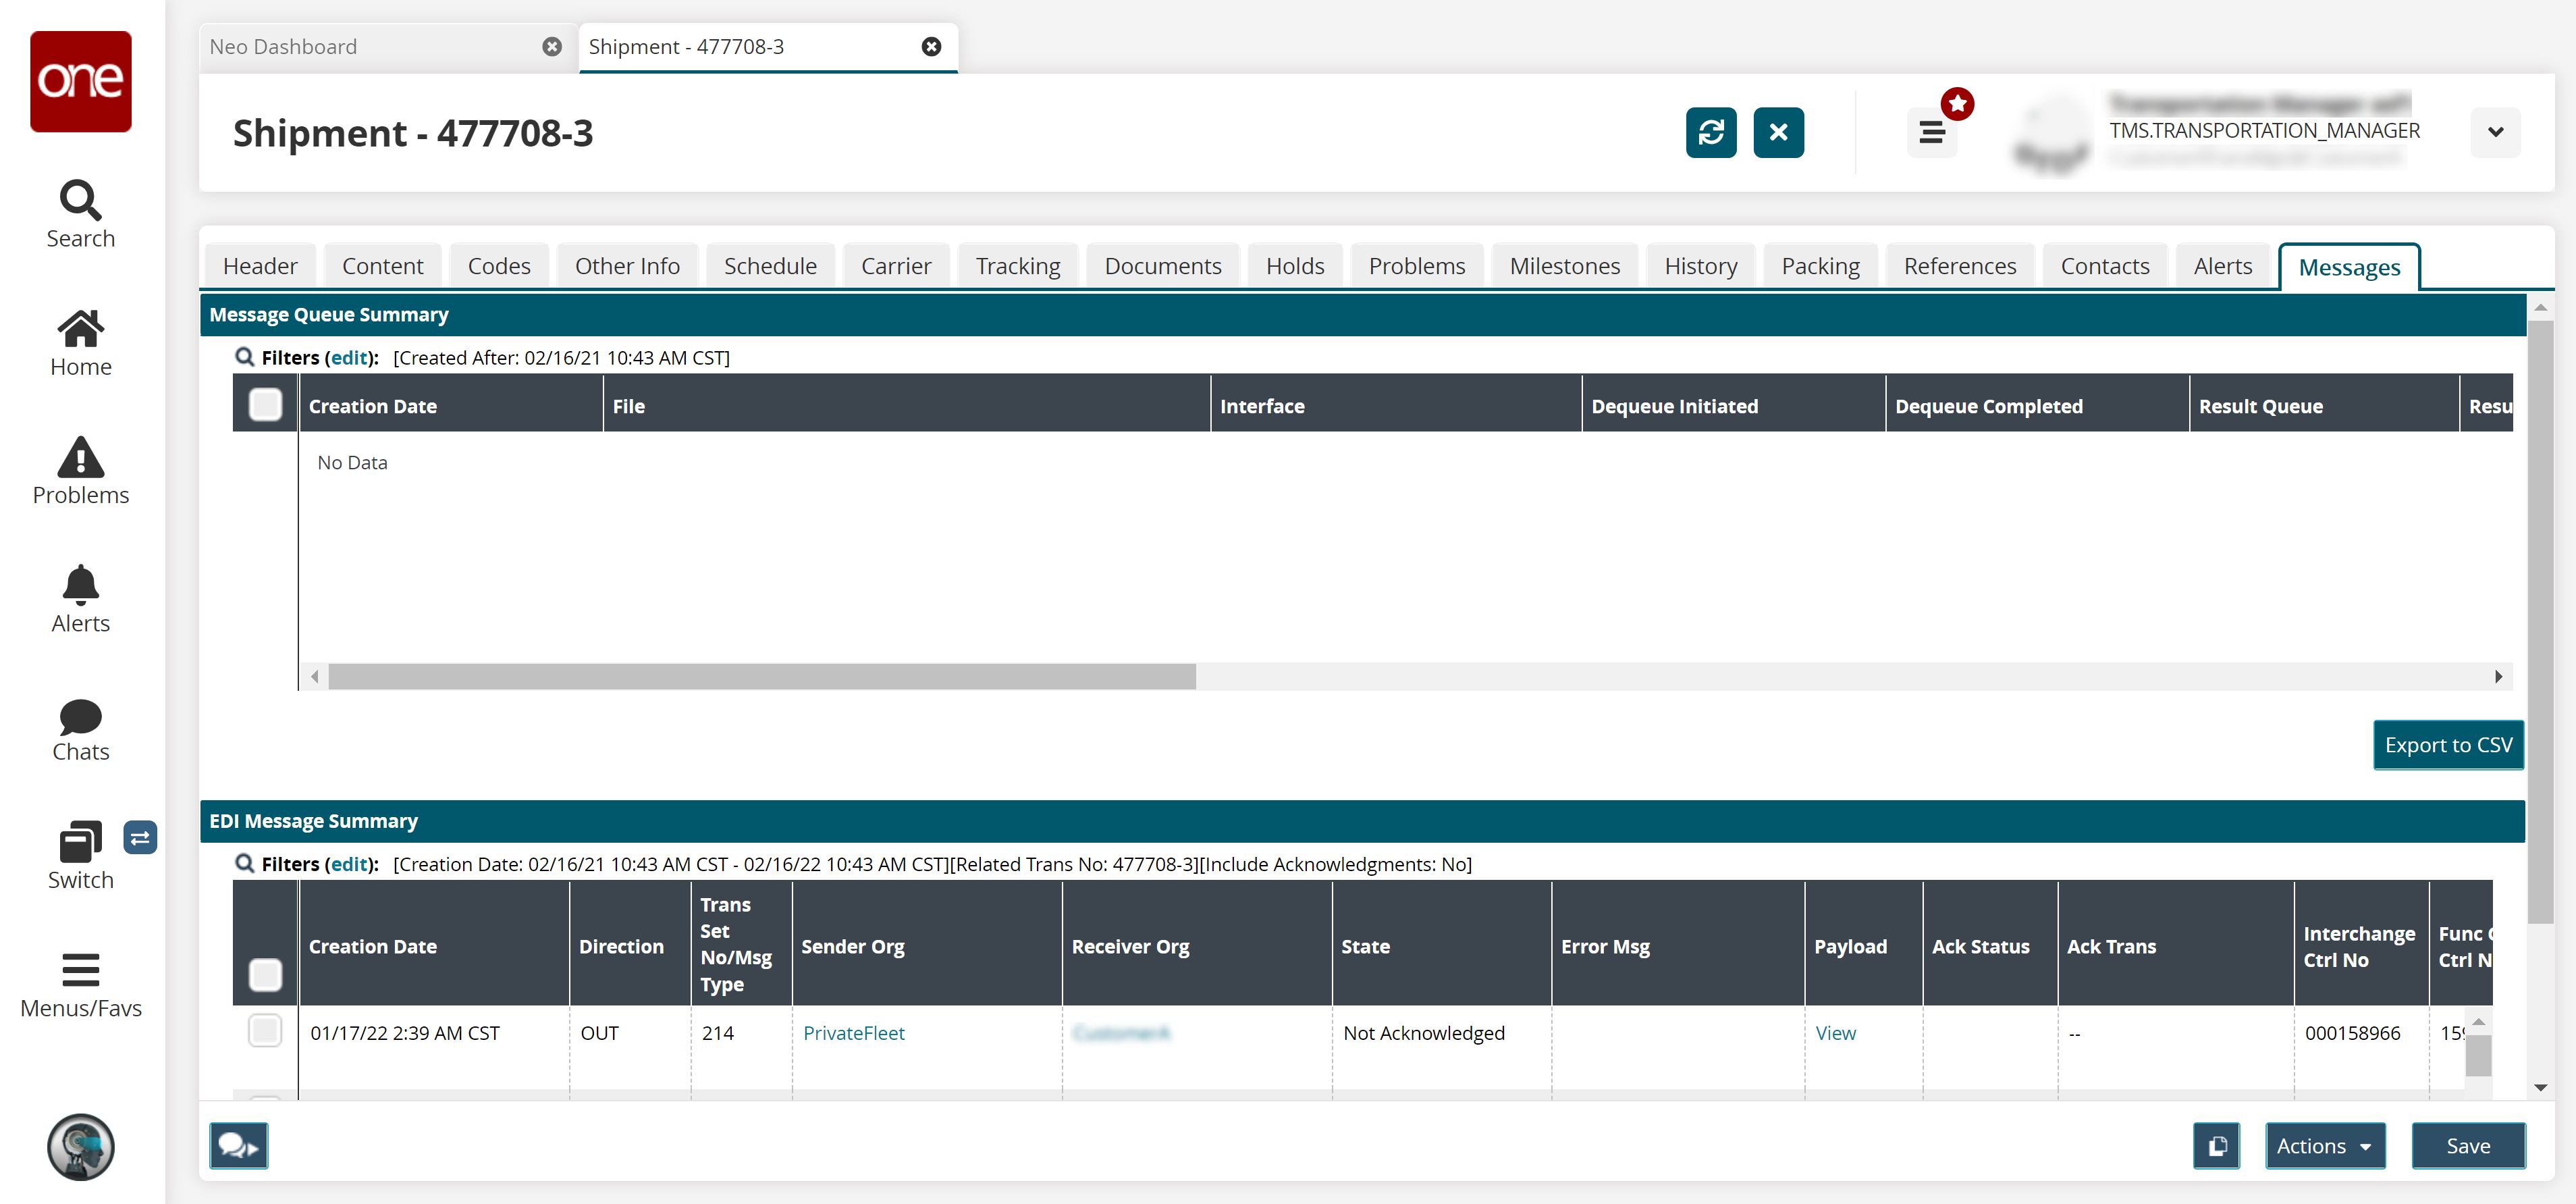The image size is (2576, 1204).
Task: Click the refresh icon on shipment header
Action: tap(1710, 133)
